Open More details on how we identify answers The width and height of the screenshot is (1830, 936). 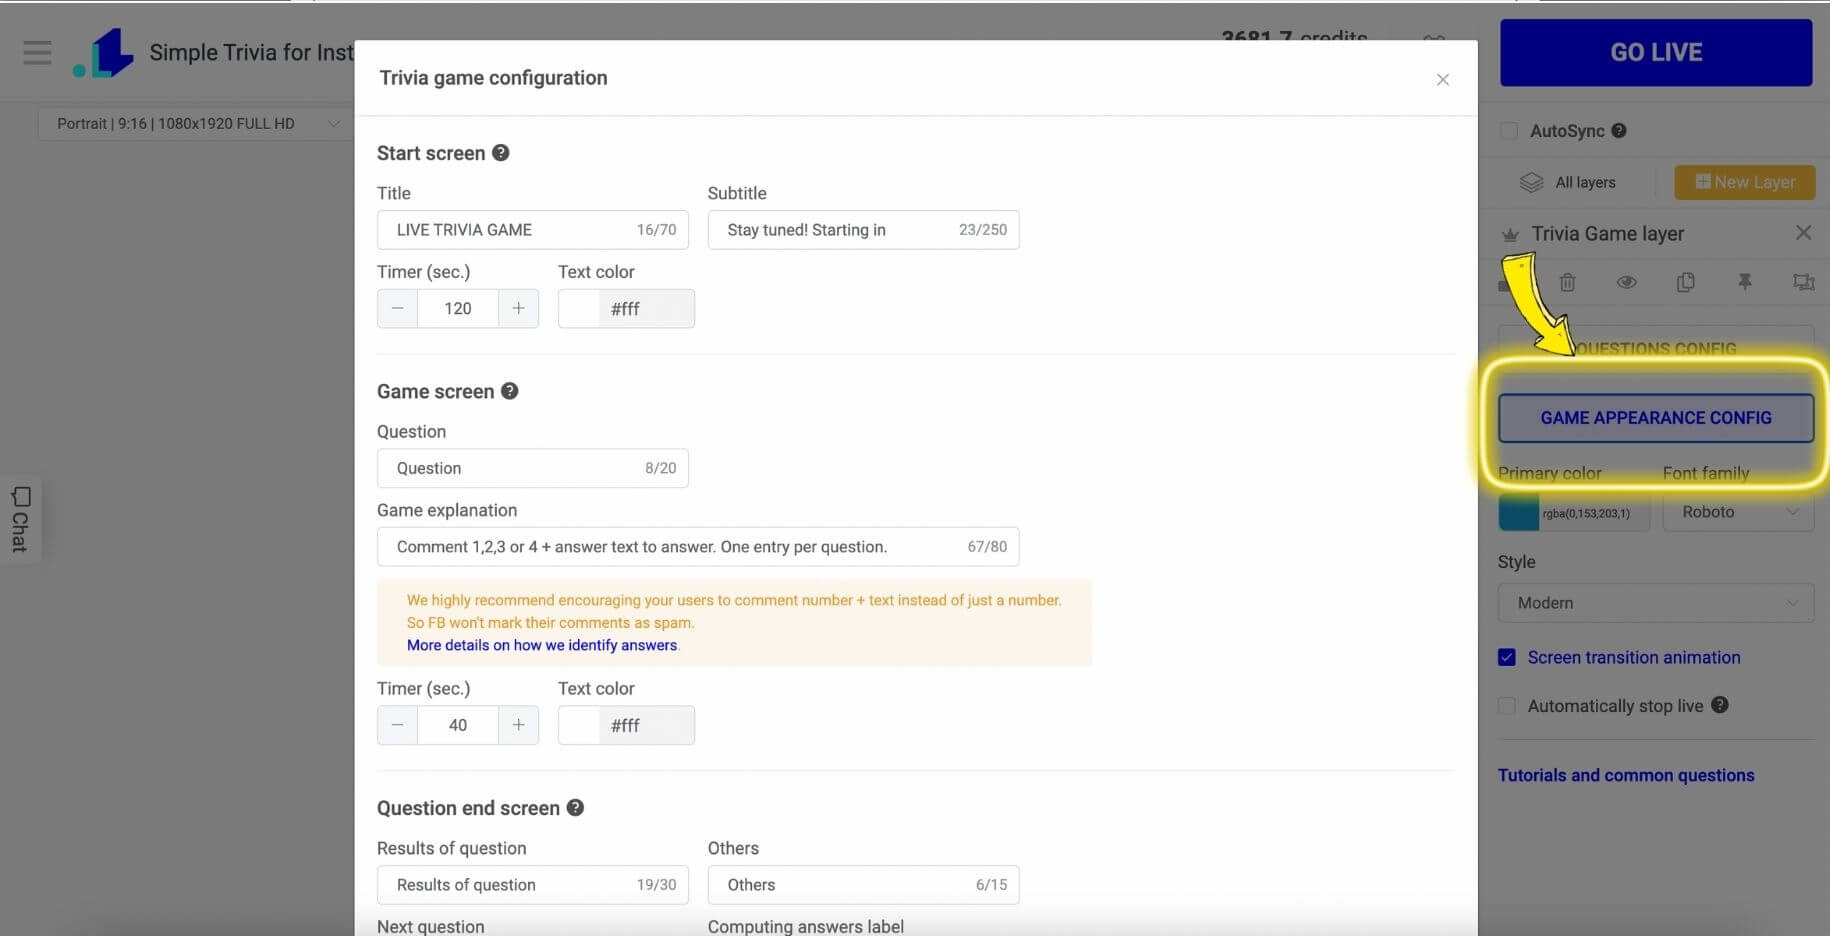pyautogui.click(x=542, y=645)
